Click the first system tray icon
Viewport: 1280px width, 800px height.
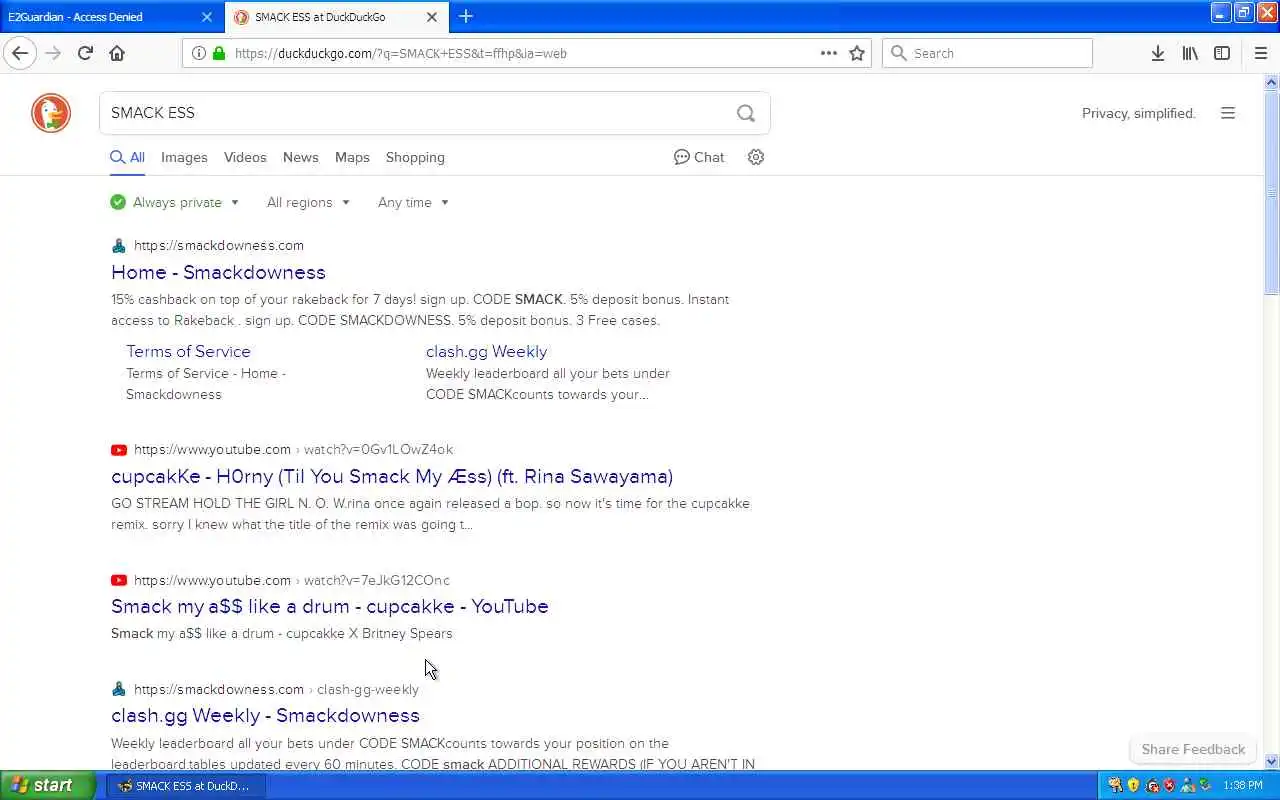click(1115, 785)
